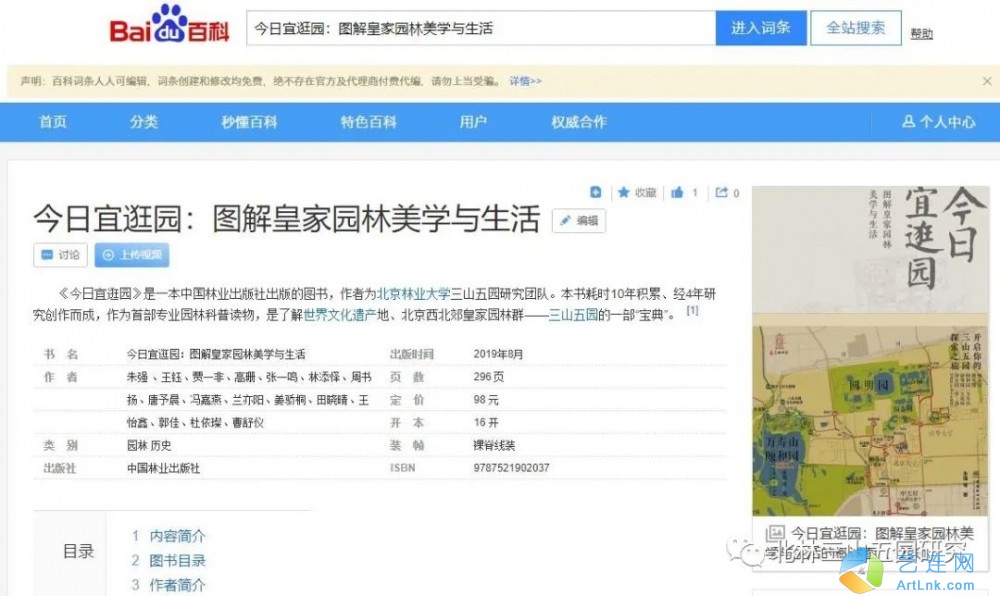The image size is (1000, 596).
Task: Click the 进入词条 button
Action: [x=761, y=28]
